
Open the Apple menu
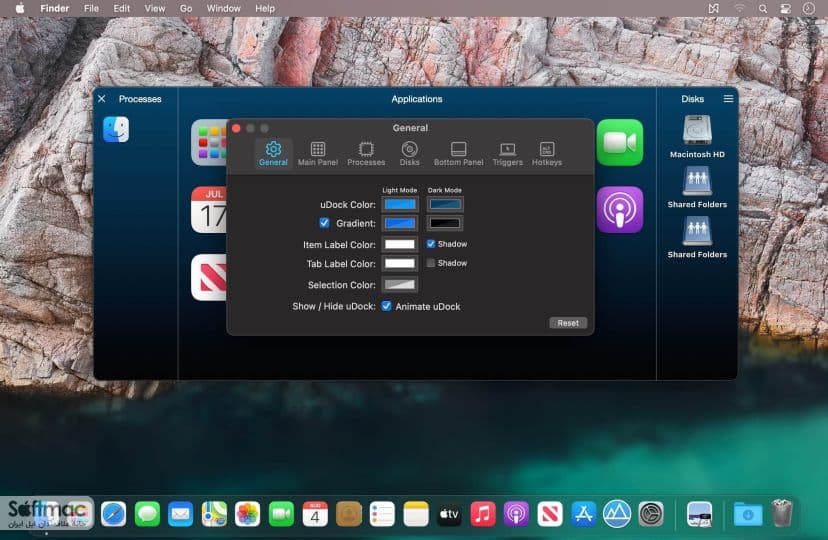[20, 8]
